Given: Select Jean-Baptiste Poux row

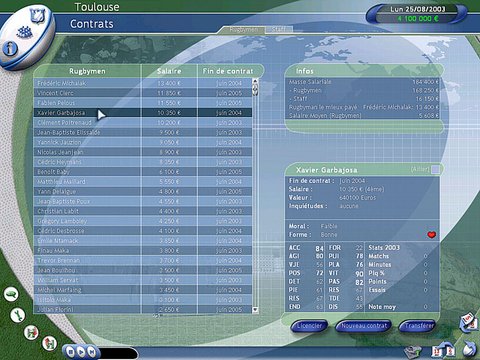Looking at the screenshot, I should tap(143, 201).
